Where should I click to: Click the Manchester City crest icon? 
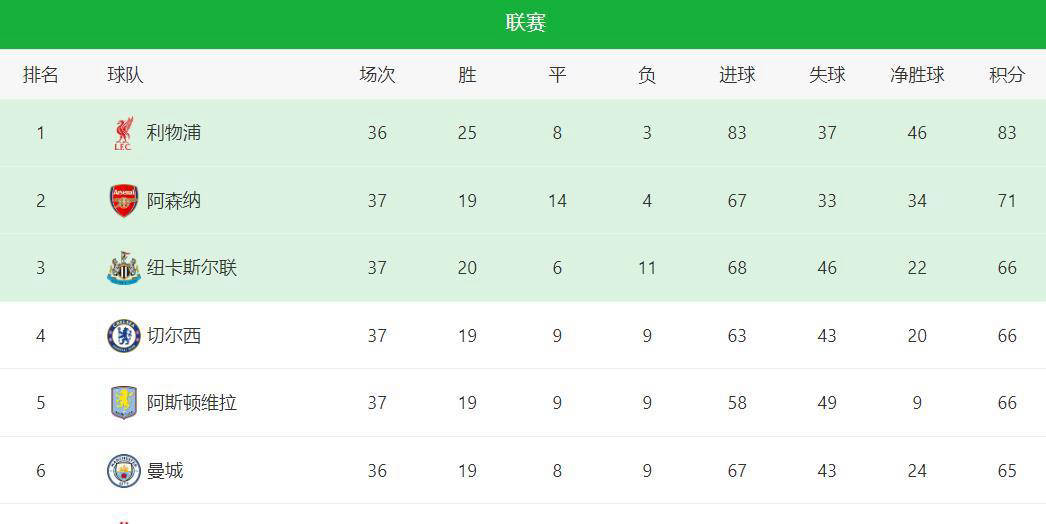123,471
